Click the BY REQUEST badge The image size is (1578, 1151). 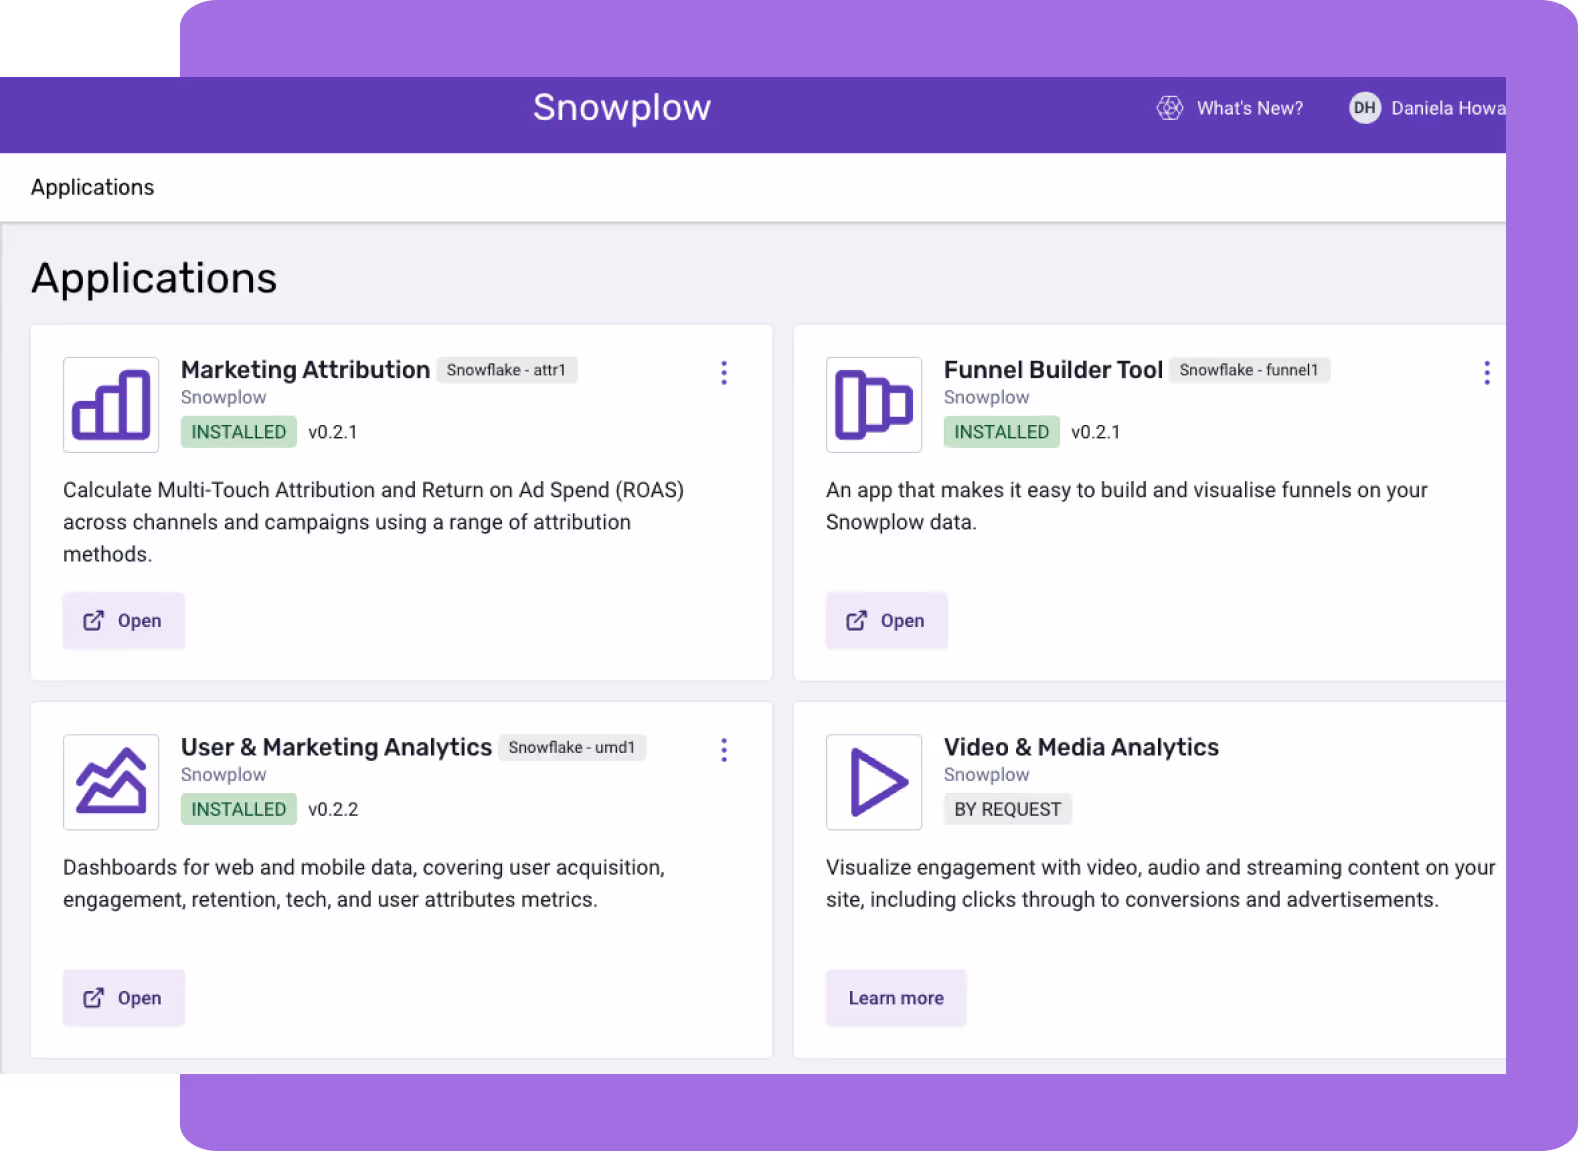1008,809
